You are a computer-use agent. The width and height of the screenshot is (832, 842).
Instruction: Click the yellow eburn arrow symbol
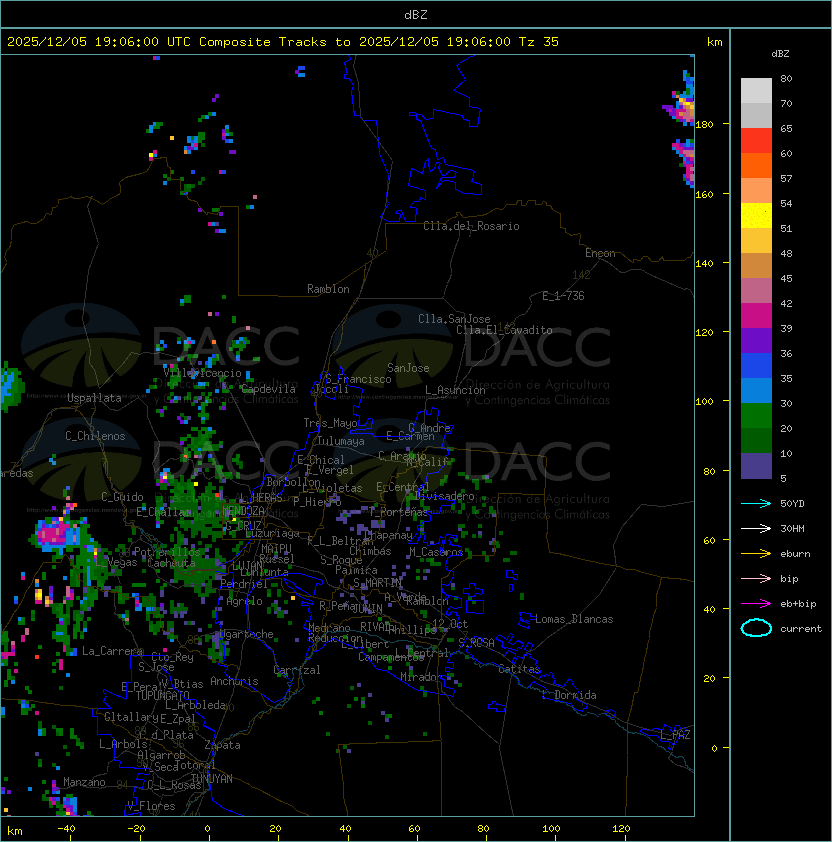pos(756,554)
